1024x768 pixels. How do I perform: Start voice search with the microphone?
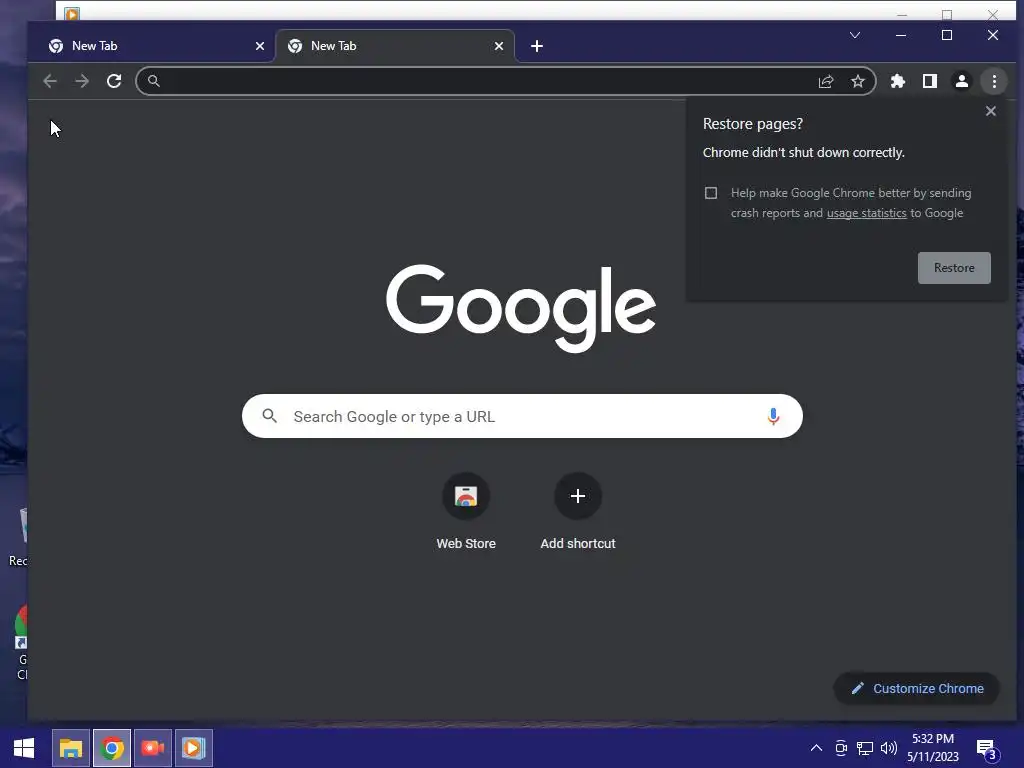pyautogui.click(x=773, y=416)
